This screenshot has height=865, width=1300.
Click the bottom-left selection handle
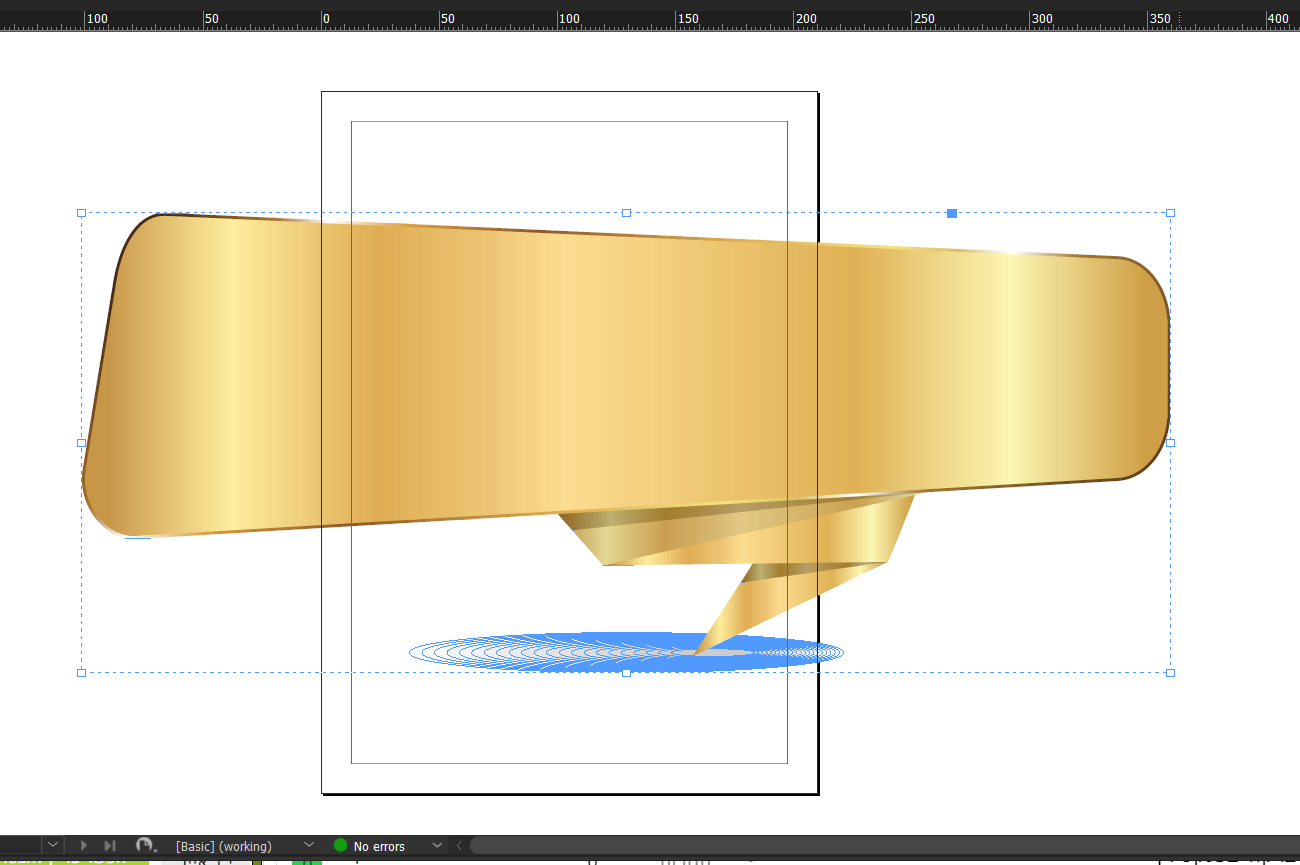(82, 673)
